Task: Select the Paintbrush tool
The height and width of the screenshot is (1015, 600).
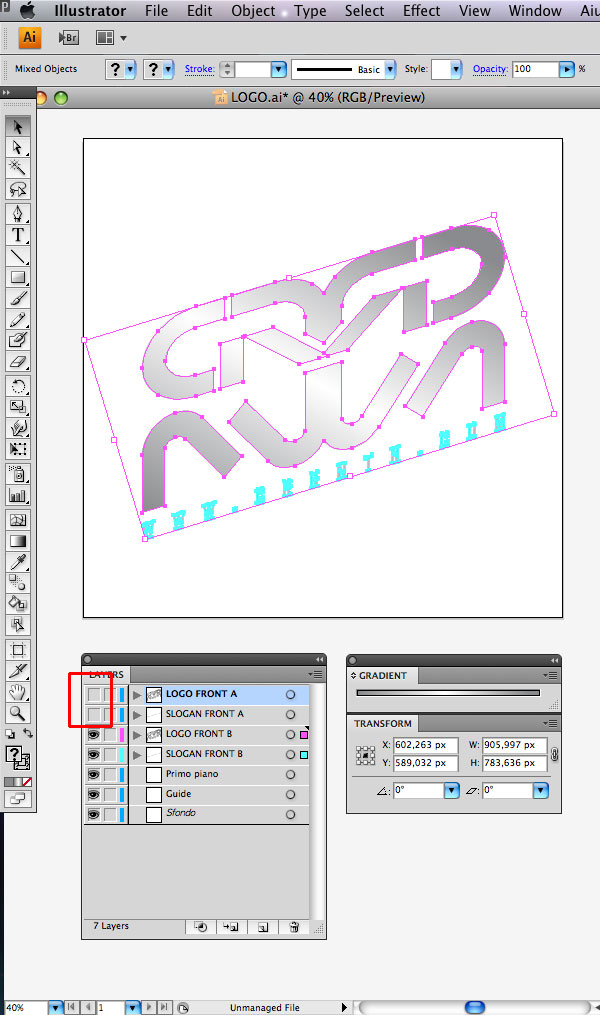Action: [17, 298]
